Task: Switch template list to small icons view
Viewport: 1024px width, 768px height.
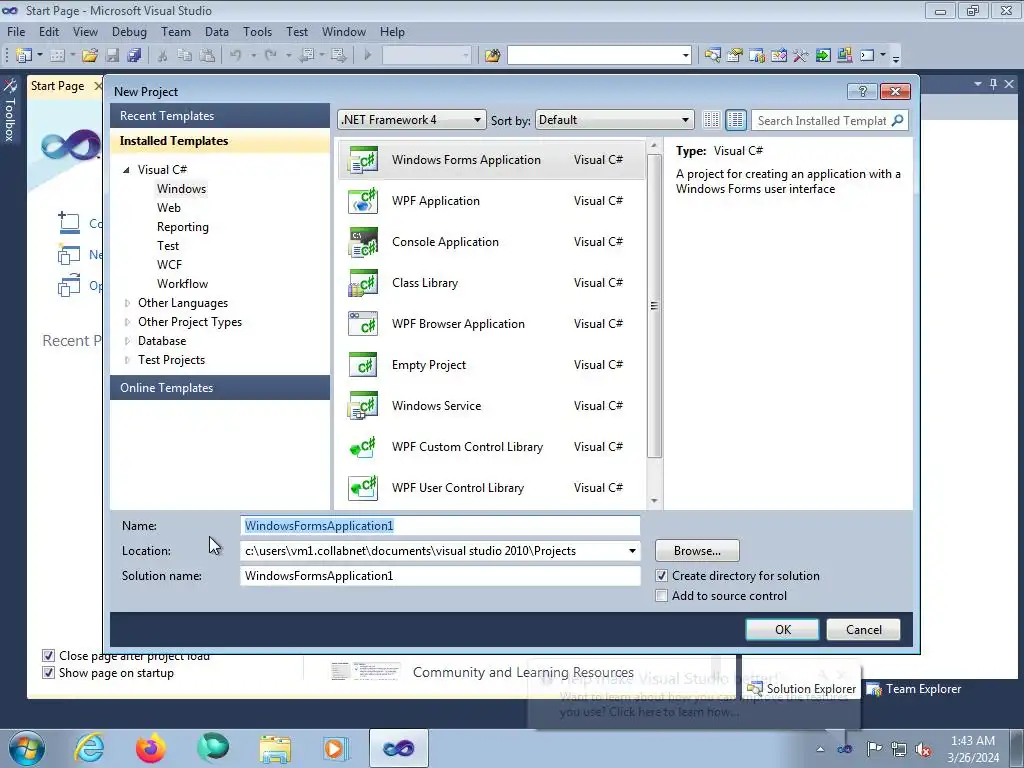Action: pyautogui.click(x=711, y=120)
